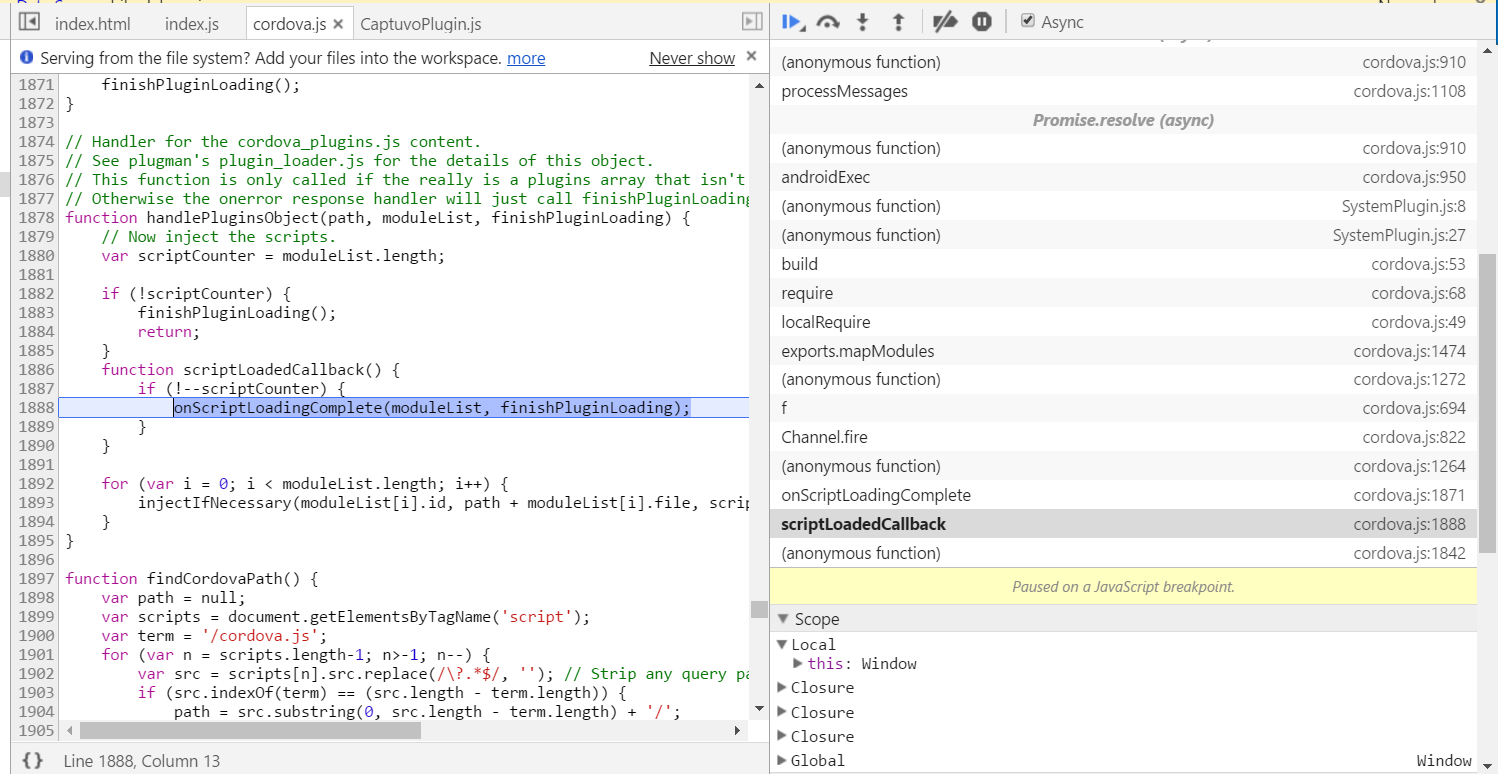Select the processMessages call frame
The height and width of the screenshot is (774, 1498).
1123,91
